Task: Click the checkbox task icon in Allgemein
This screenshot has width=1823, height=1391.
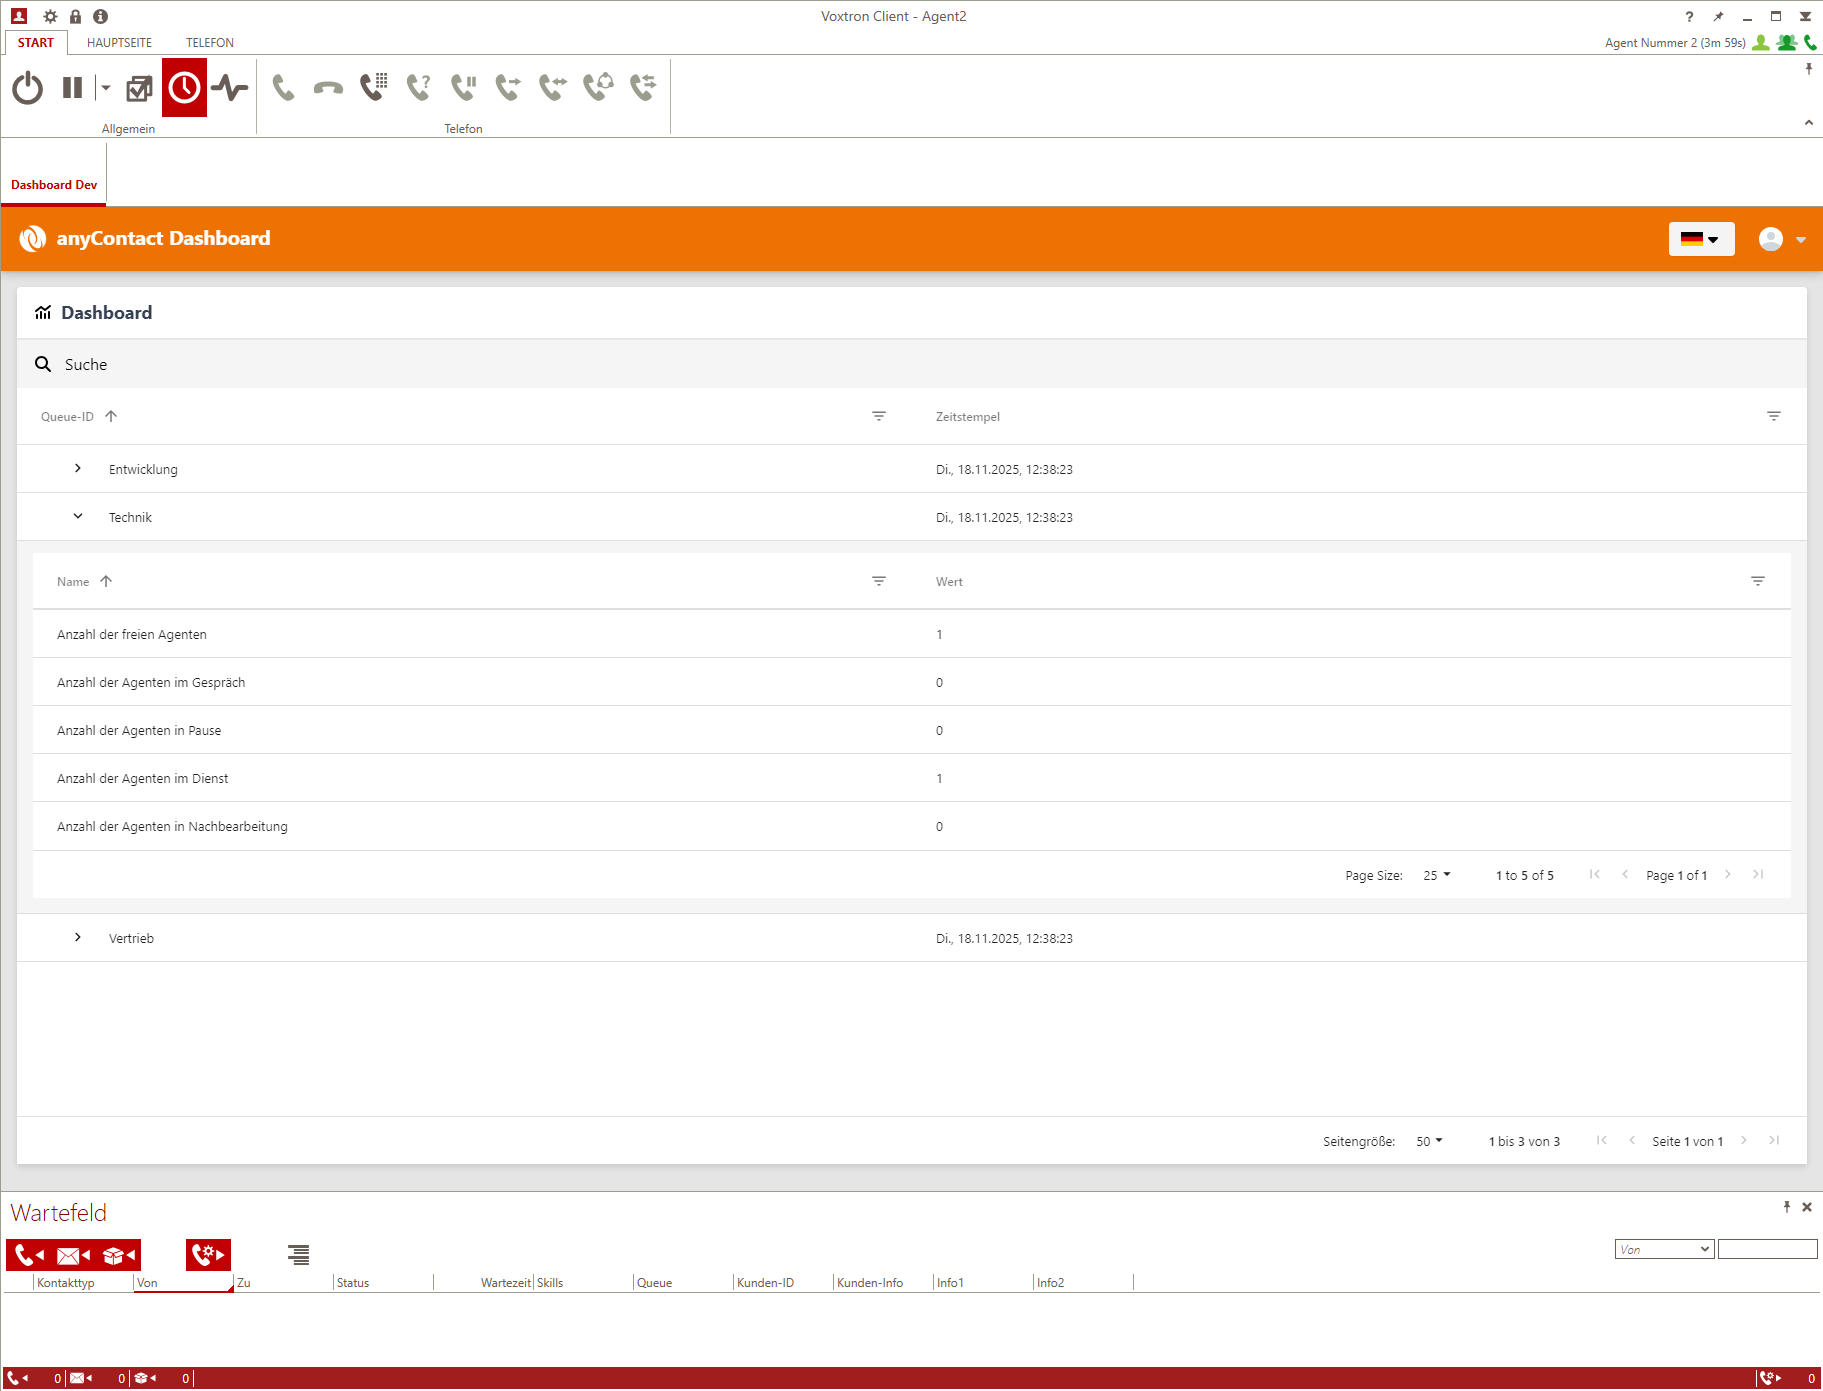Action: [x=139, y=88]
